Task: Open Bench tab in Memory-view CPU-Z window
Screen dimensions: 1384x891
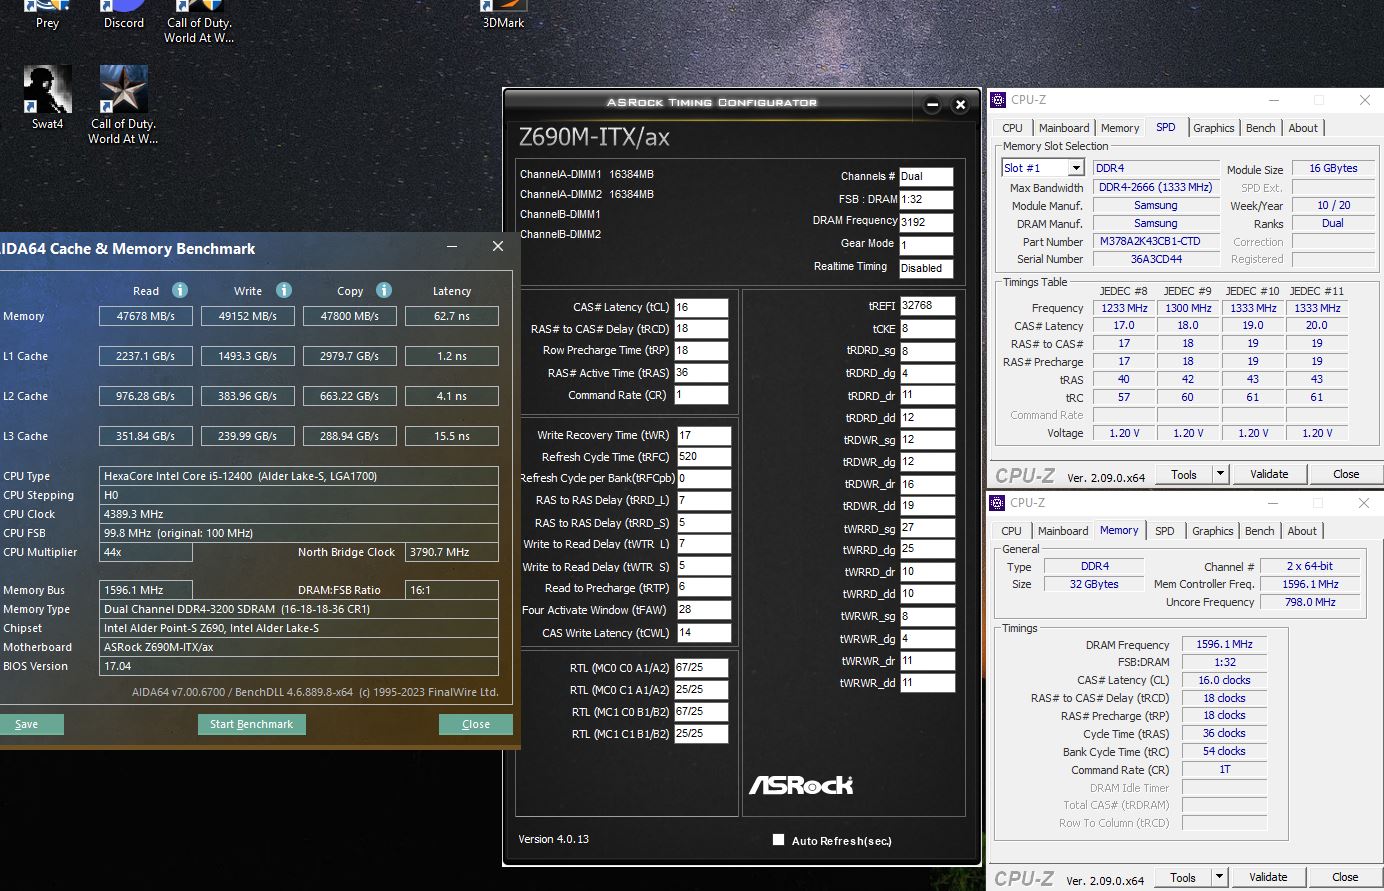Action: [x=1260, y=531]
